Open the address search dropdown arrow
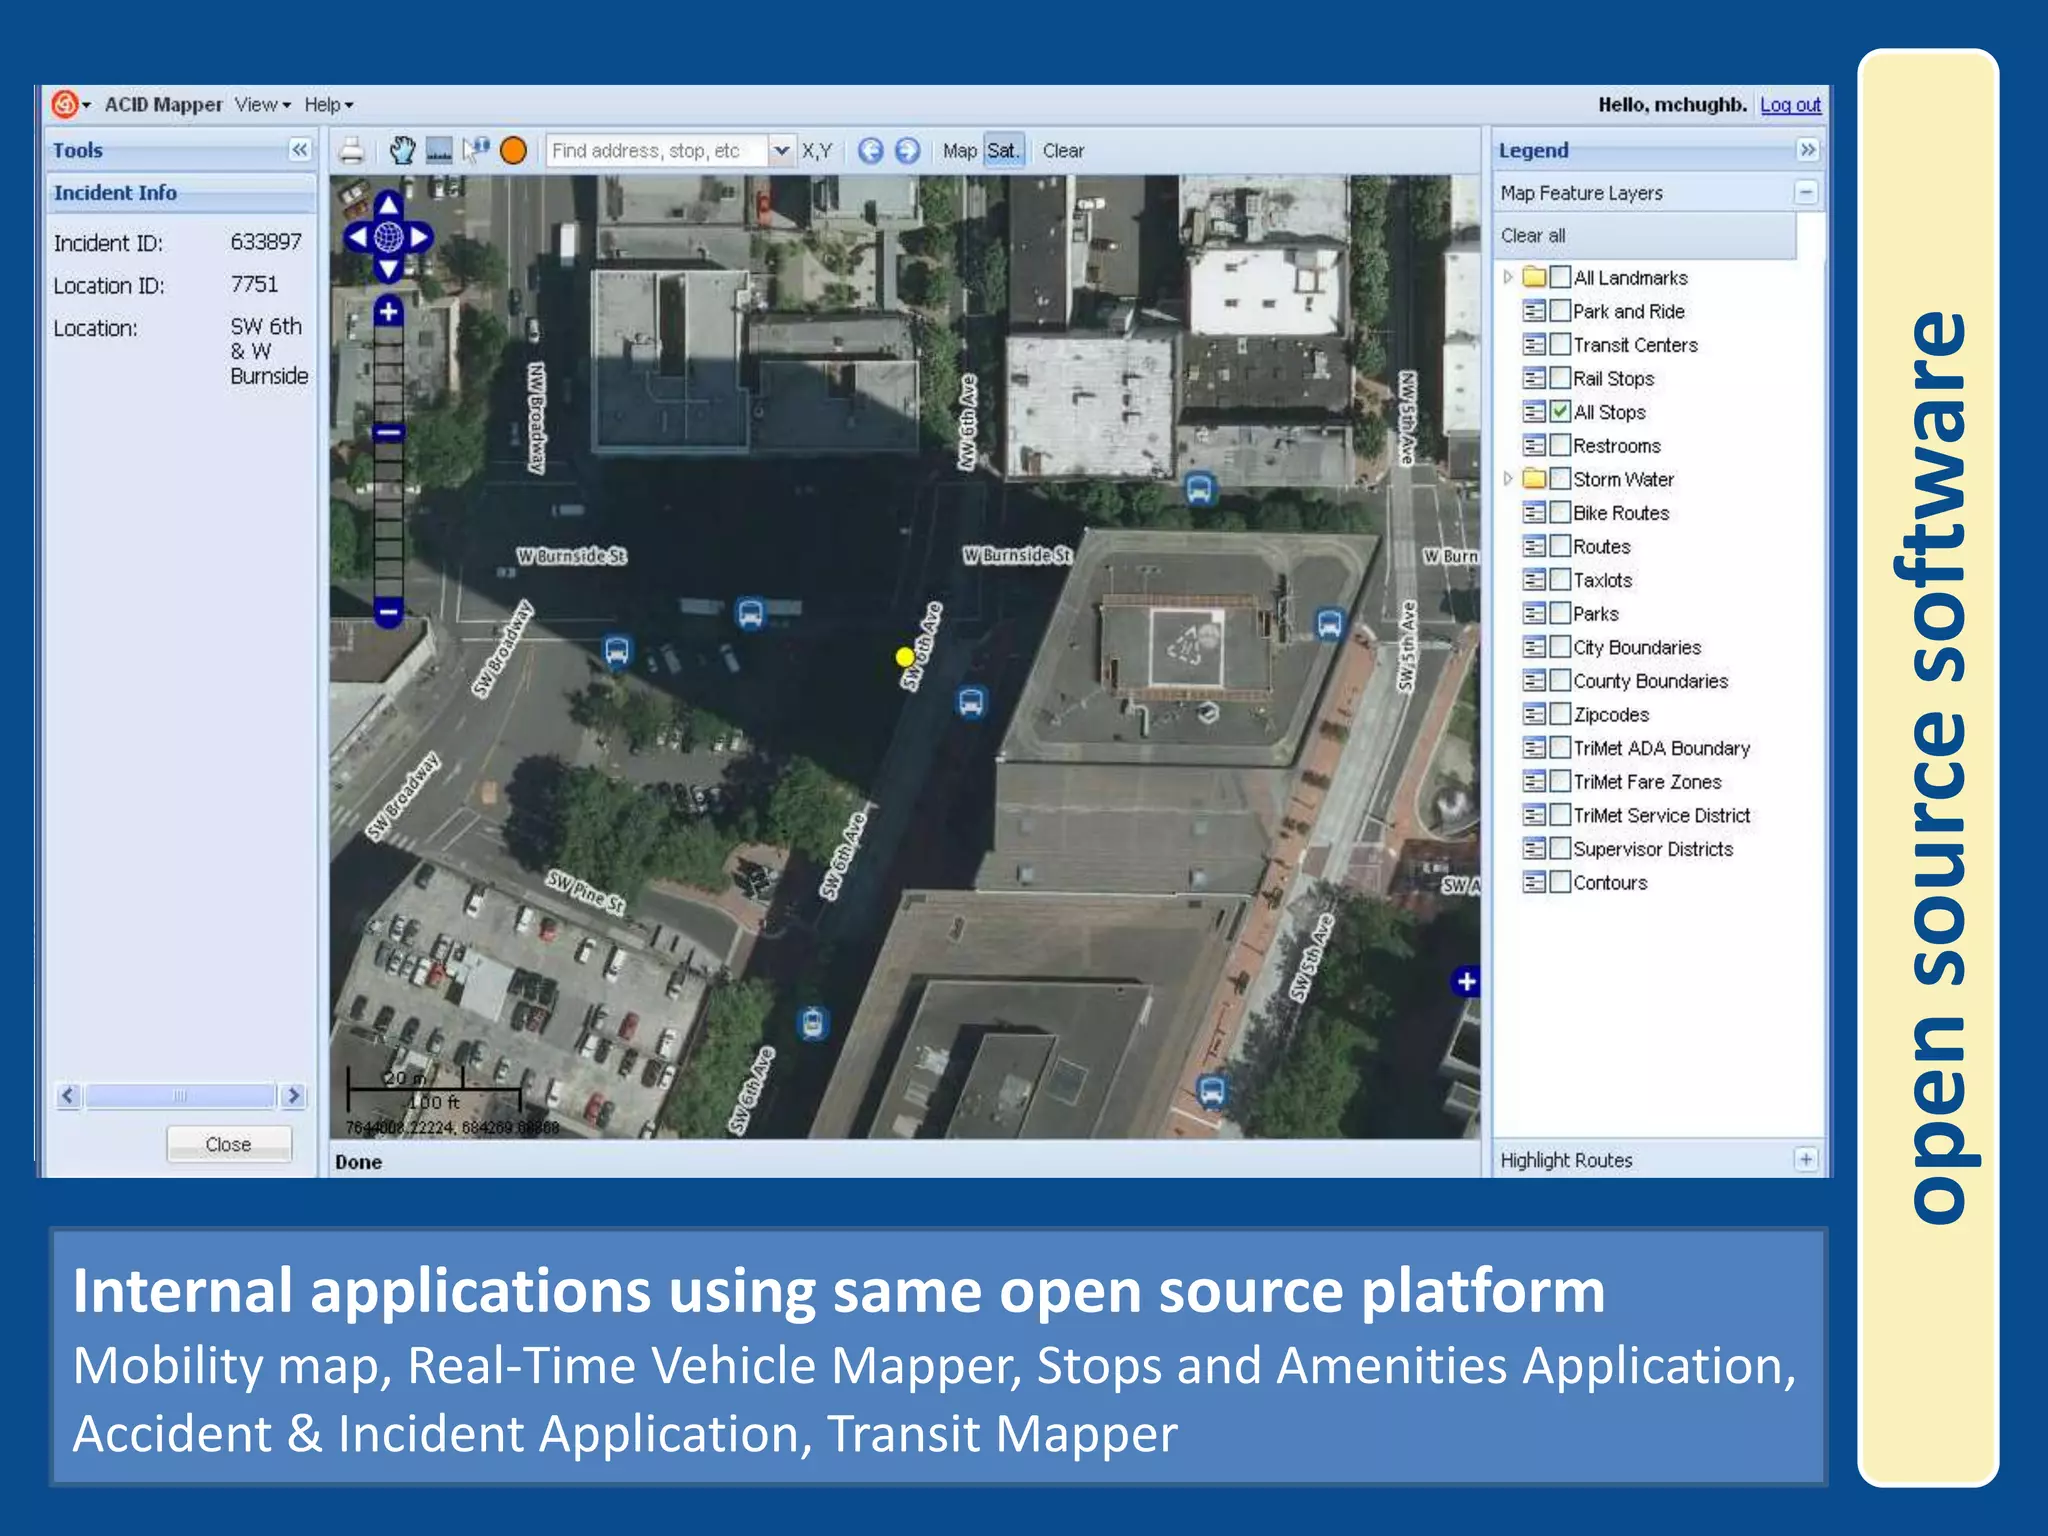Viewport: 2048px width, 1536px height. [781, 151]
